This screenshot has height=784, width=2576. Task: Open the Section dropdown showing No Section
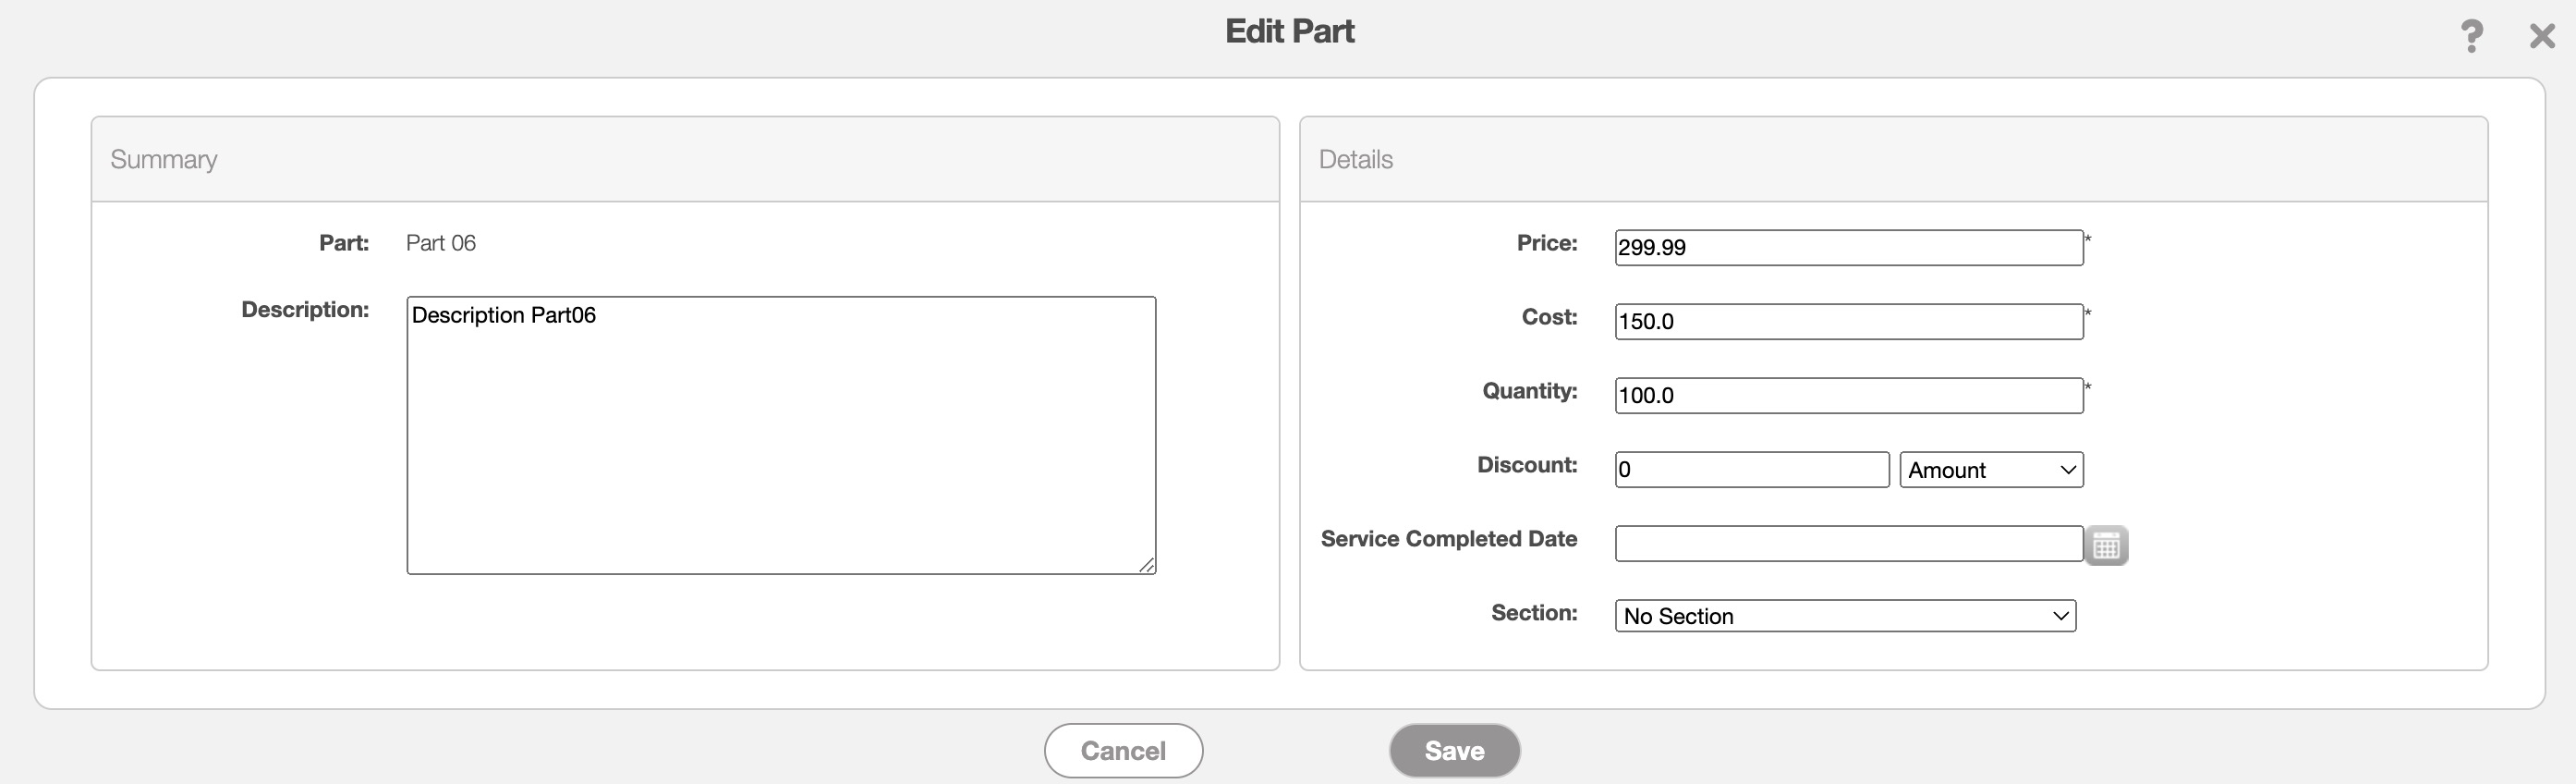(1844, 616)
